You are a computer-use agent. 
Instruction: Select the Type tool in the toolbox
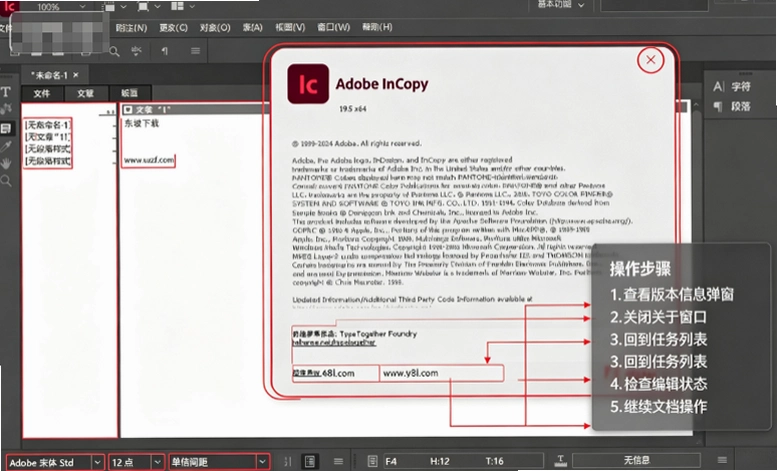click(6, 92)
